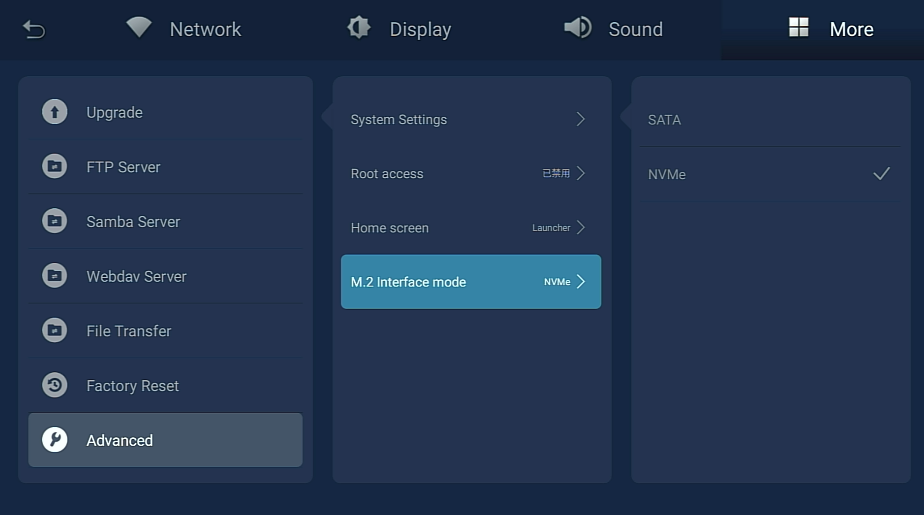
Task: Open the Display tab
Action: pyautogui.click(x=399, y=29)
